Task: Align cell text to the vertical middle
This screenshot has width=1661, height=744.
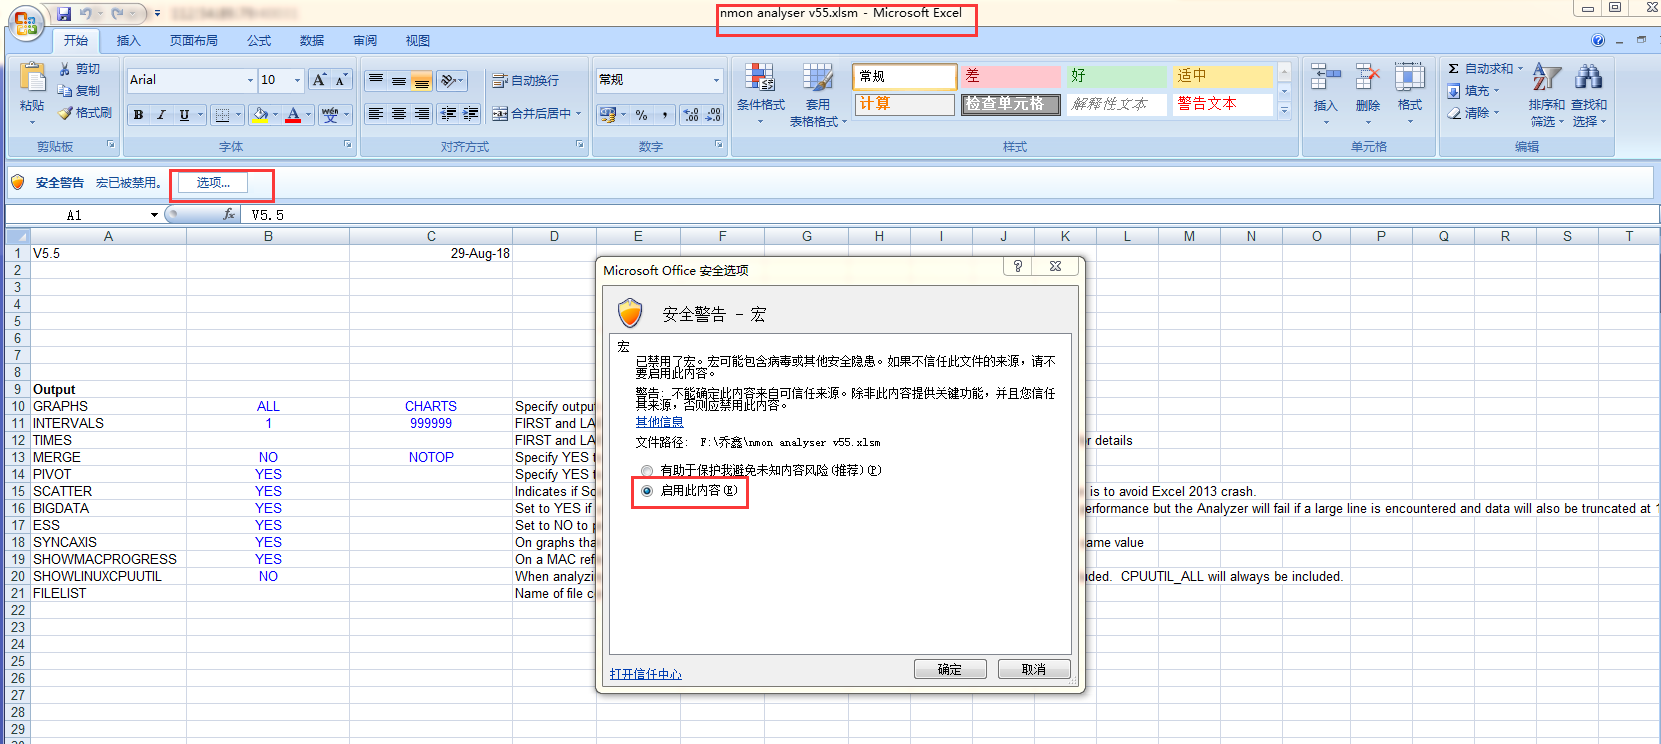Action: point(399,81)
